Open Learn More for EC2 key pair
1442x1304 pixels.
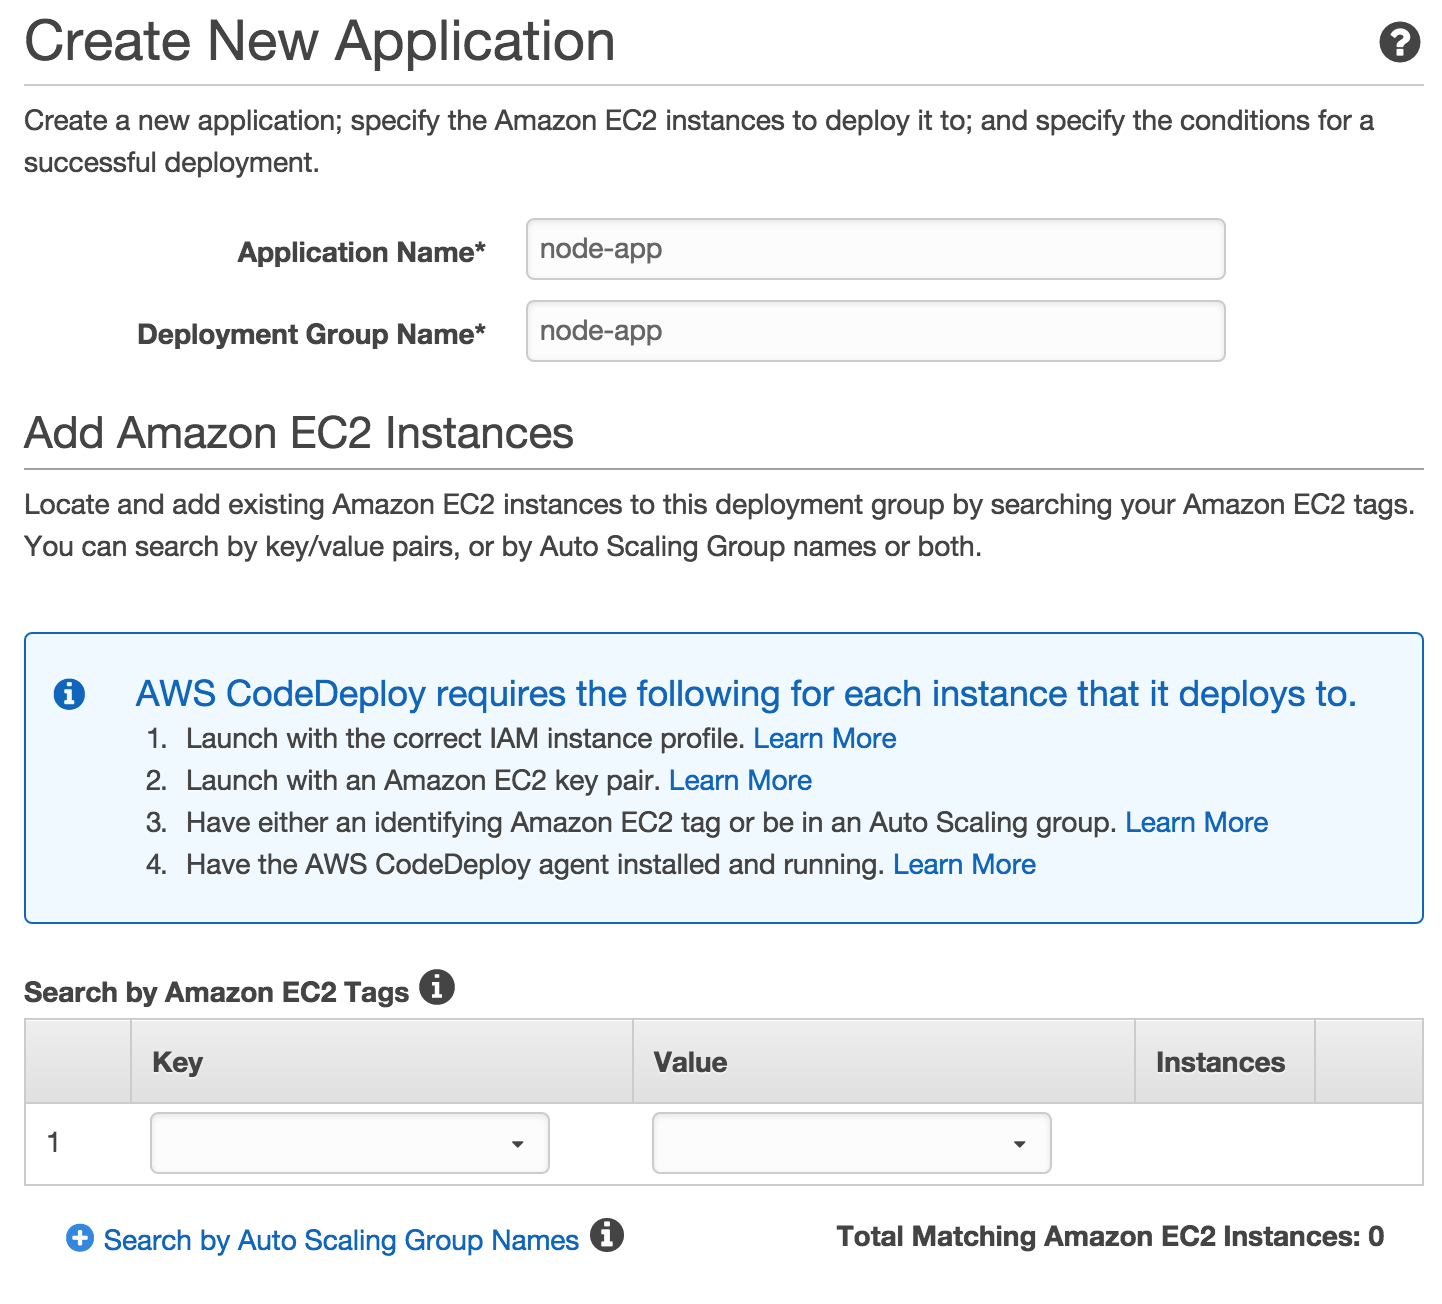(740, 780)
